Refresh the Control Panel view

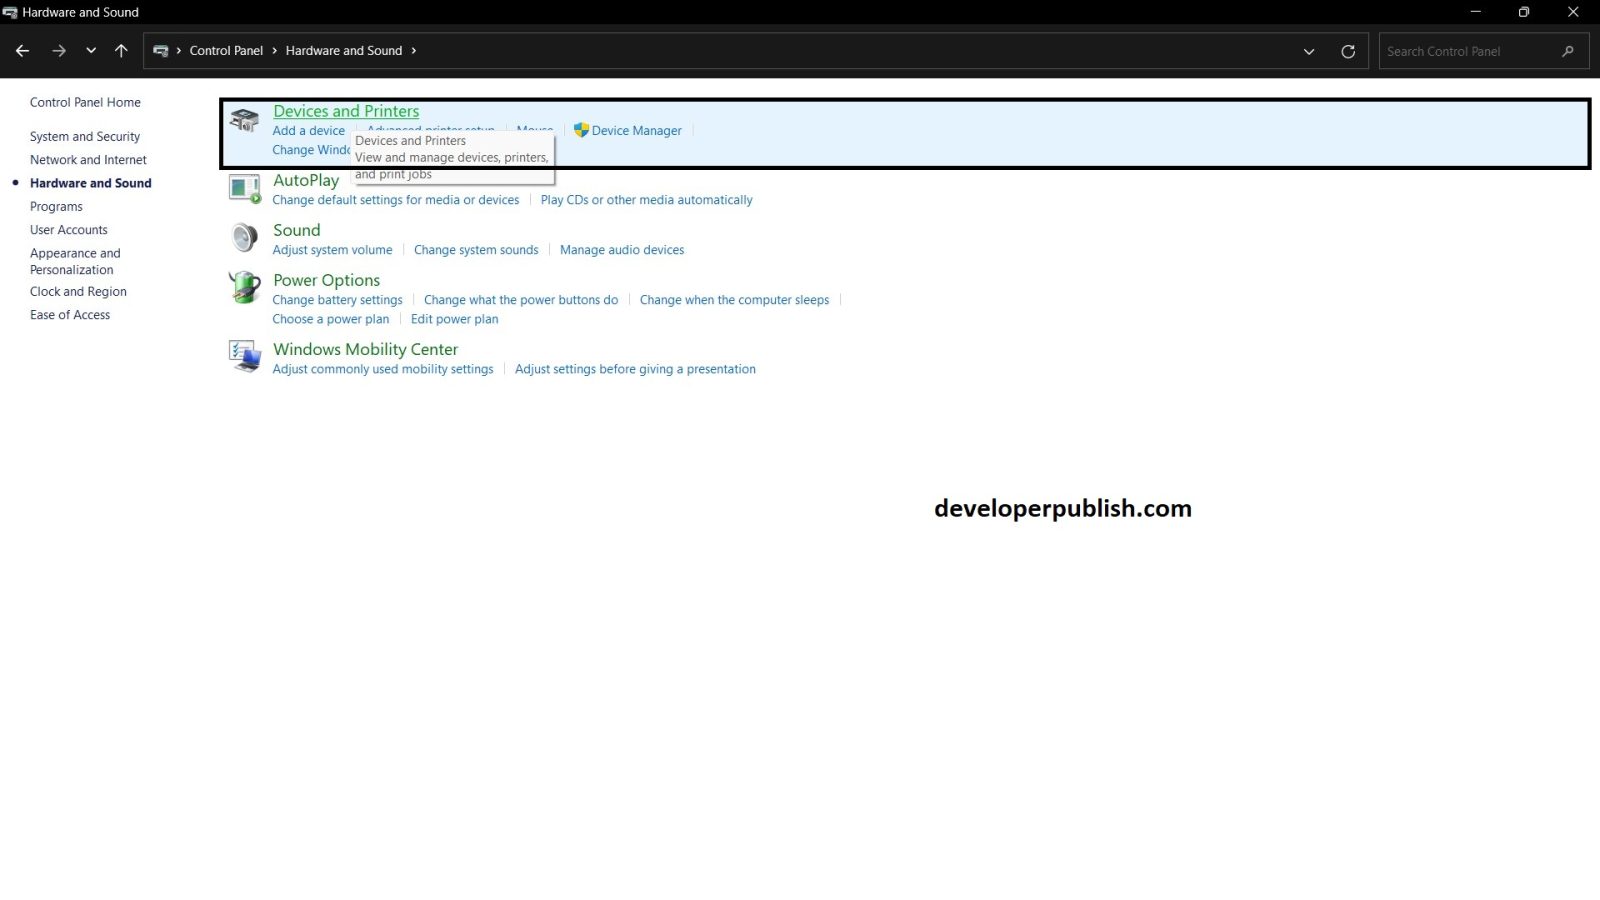[x=1348, y=51]
